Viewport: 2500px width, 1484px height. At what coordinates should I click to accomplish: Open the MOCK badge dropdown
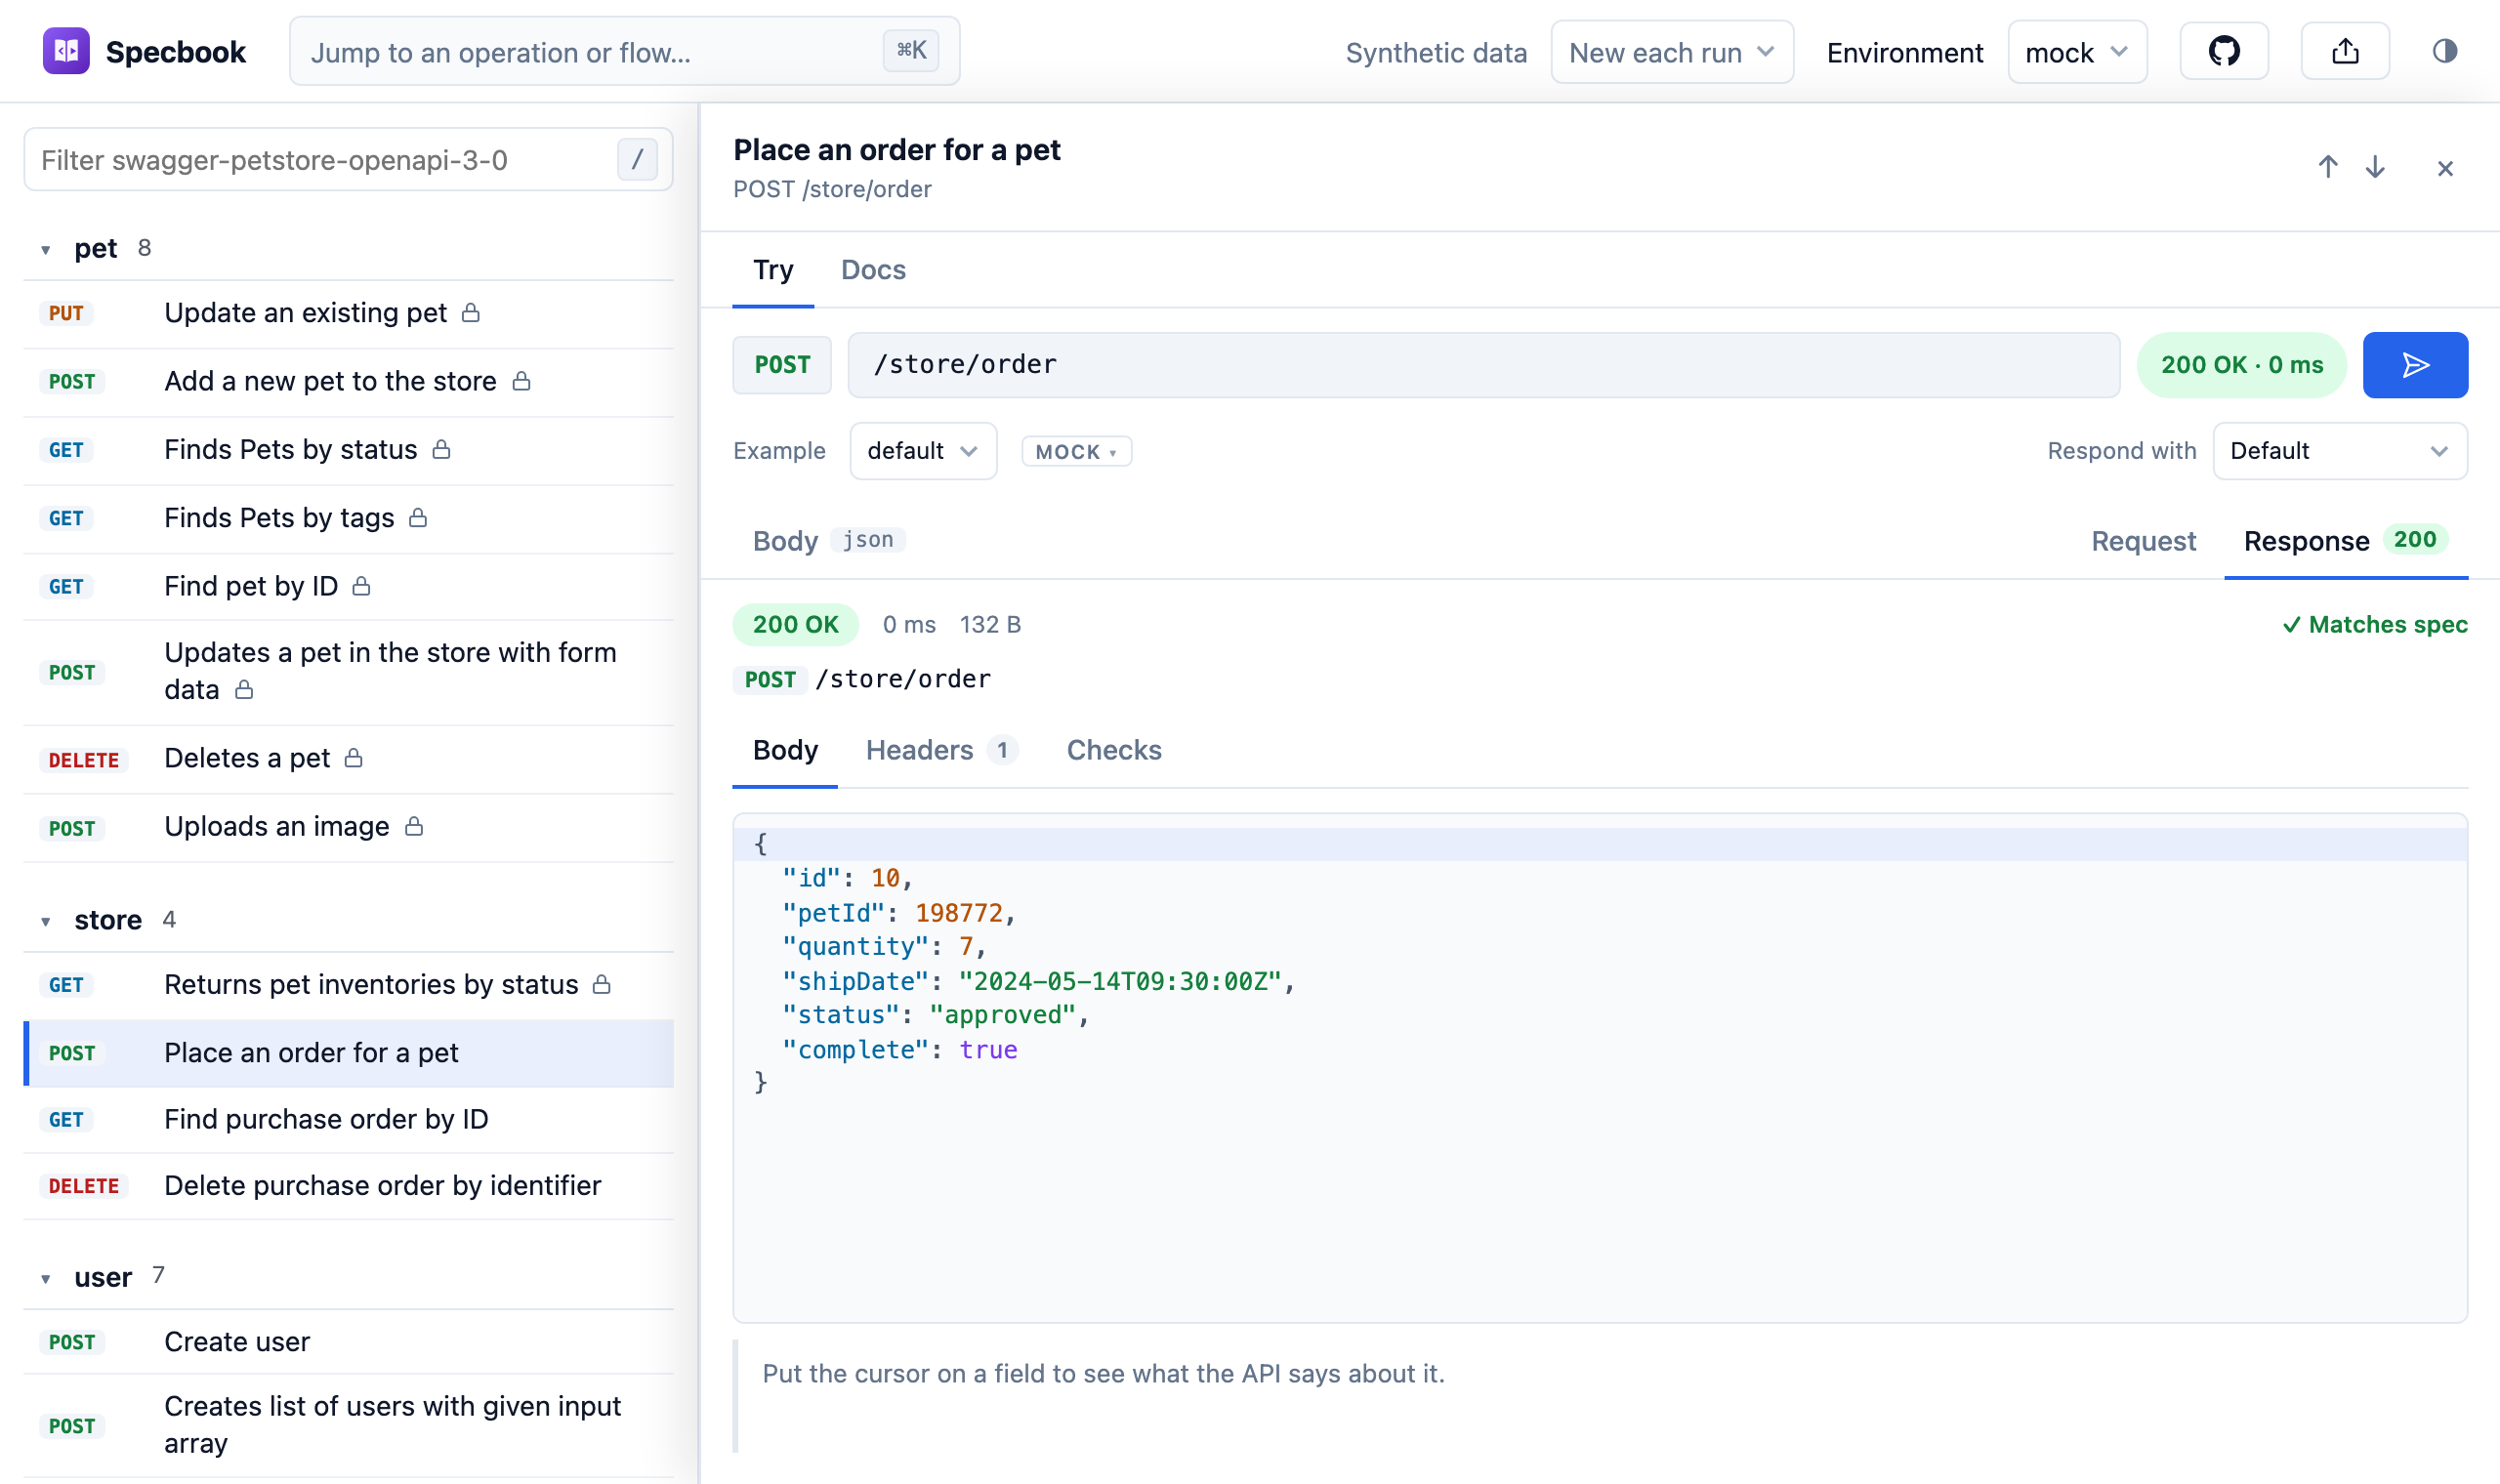(1076, 452)
